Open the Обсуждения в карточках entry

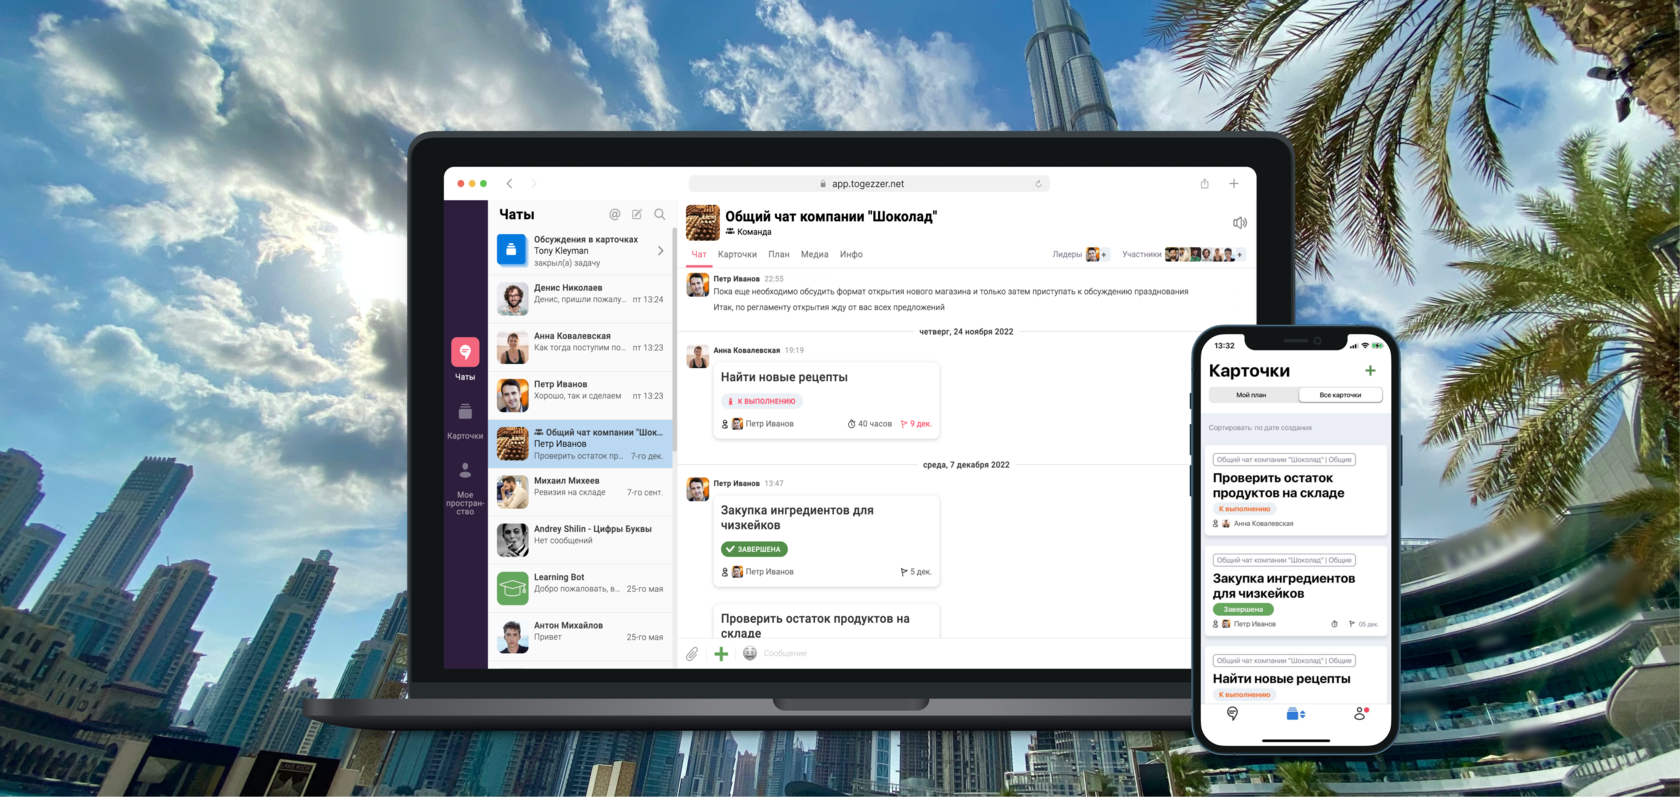pos(580,251)
